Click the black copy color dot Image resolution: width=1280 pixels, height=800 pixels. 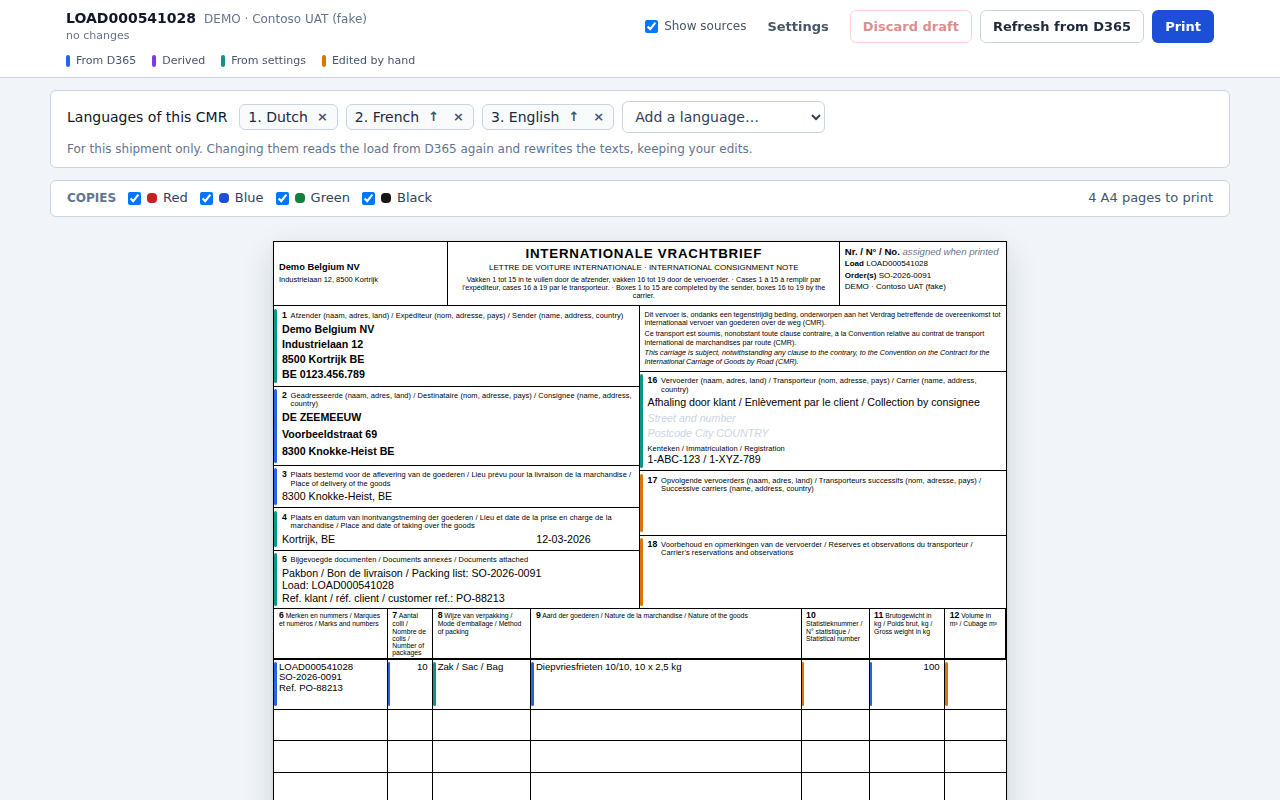[x=386, y=198]
